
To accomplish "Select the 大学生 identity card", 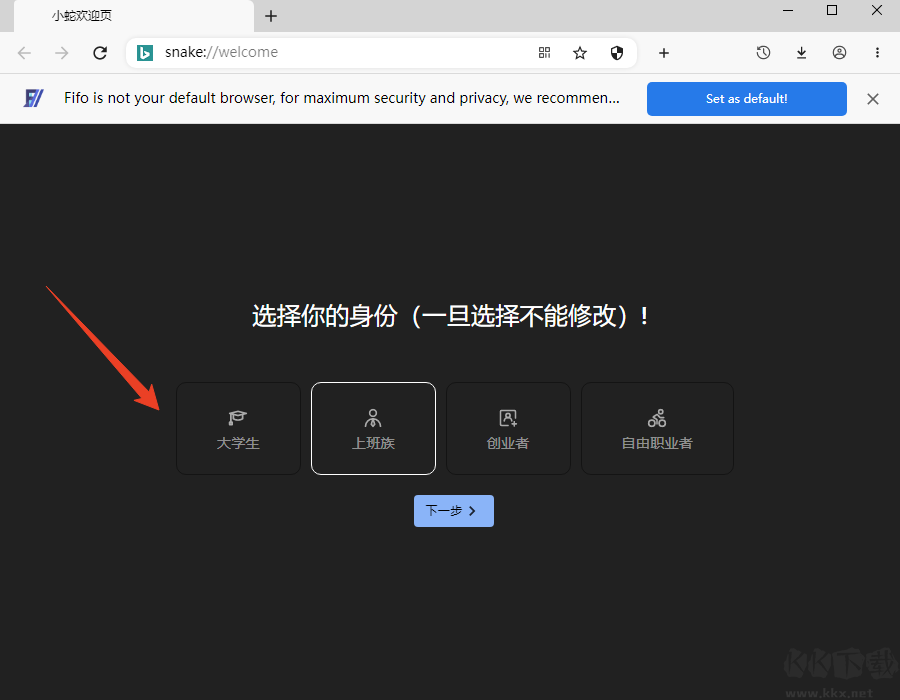I will (x=238, y=428).
